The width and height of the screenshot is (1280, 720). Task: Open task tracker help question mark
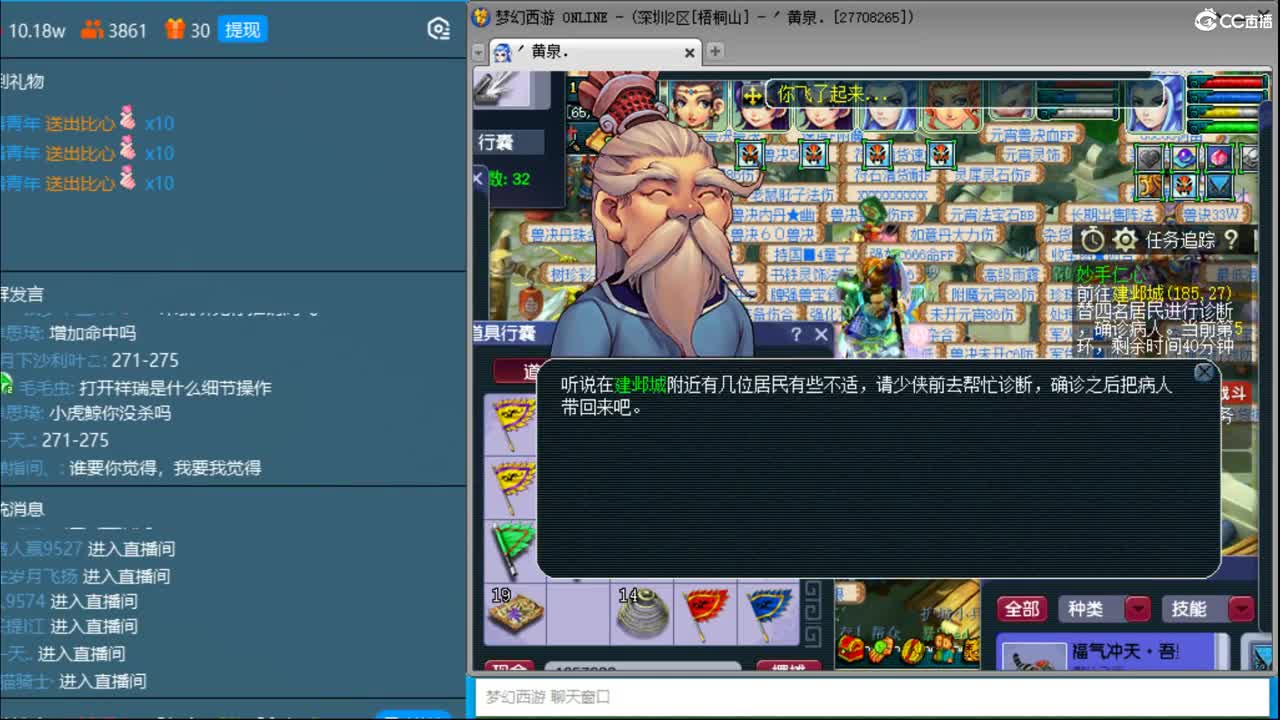1231,239
